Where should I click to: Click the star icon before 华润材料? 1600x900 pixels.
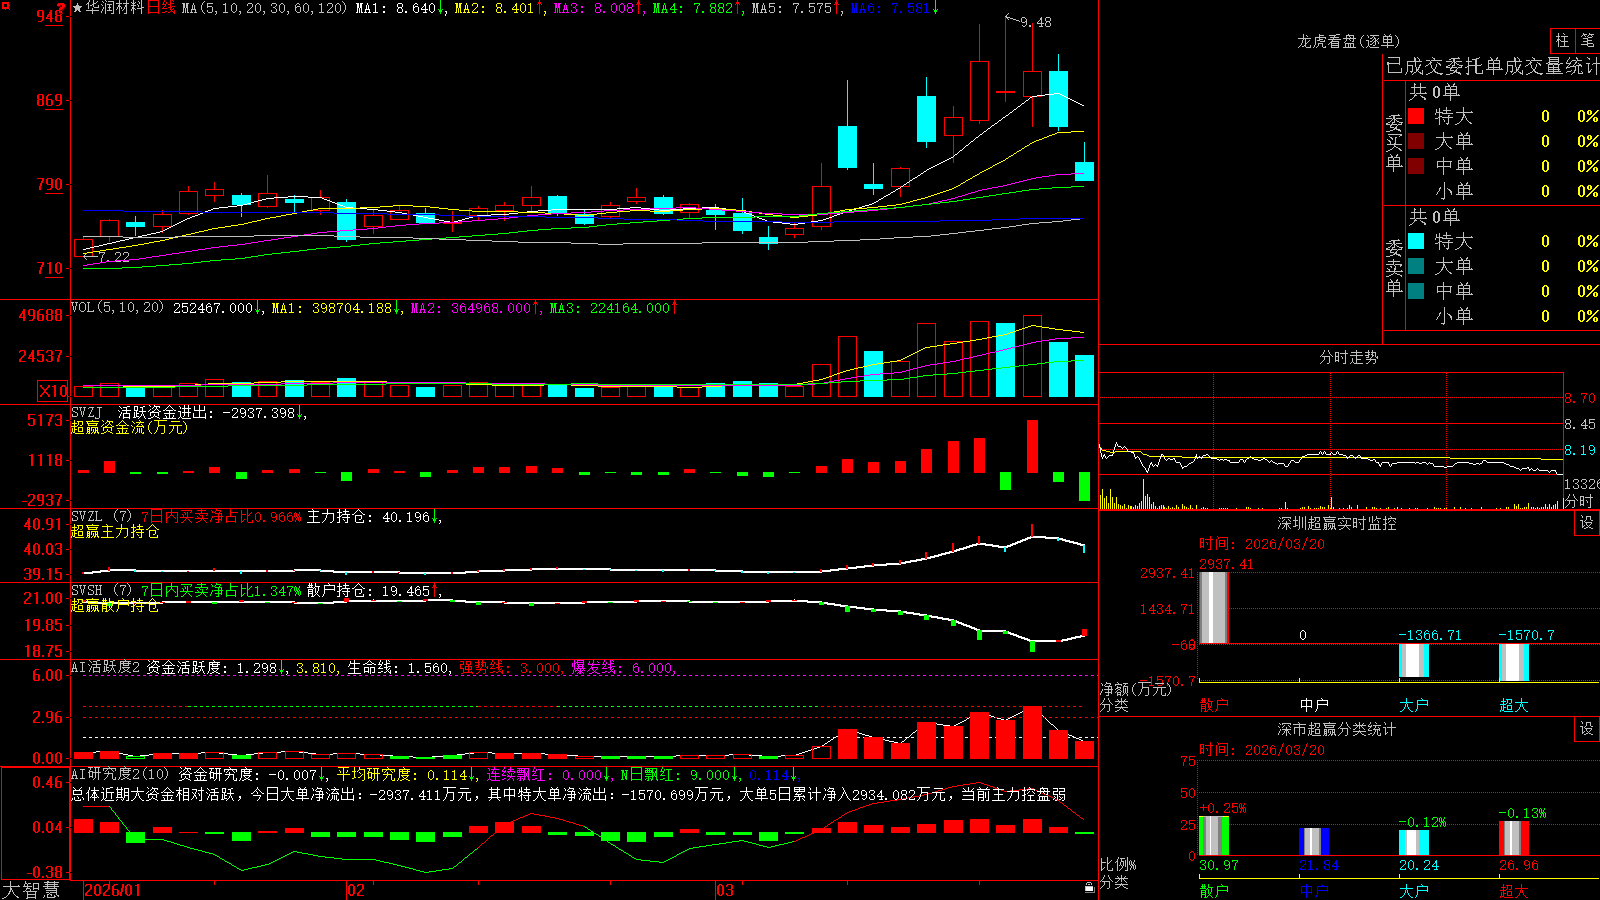pos(78,8)
